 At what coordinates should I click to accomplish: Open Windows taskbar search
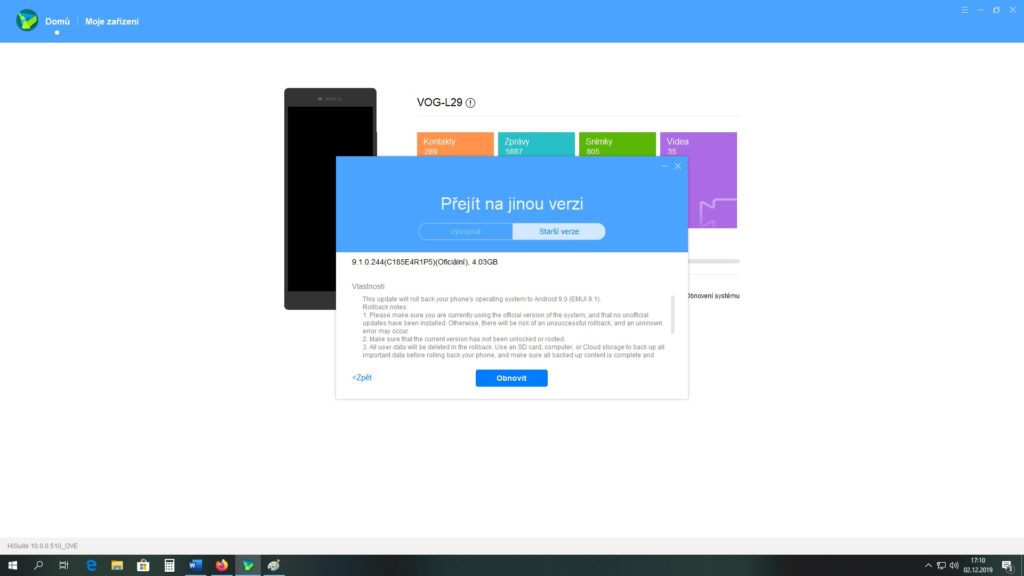[39, 566]
